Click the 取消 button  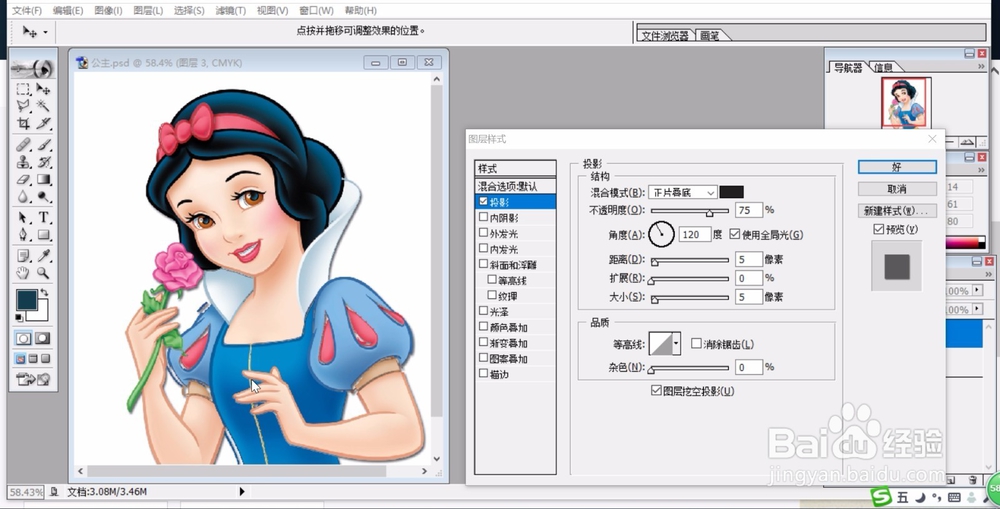coord(897,189)
